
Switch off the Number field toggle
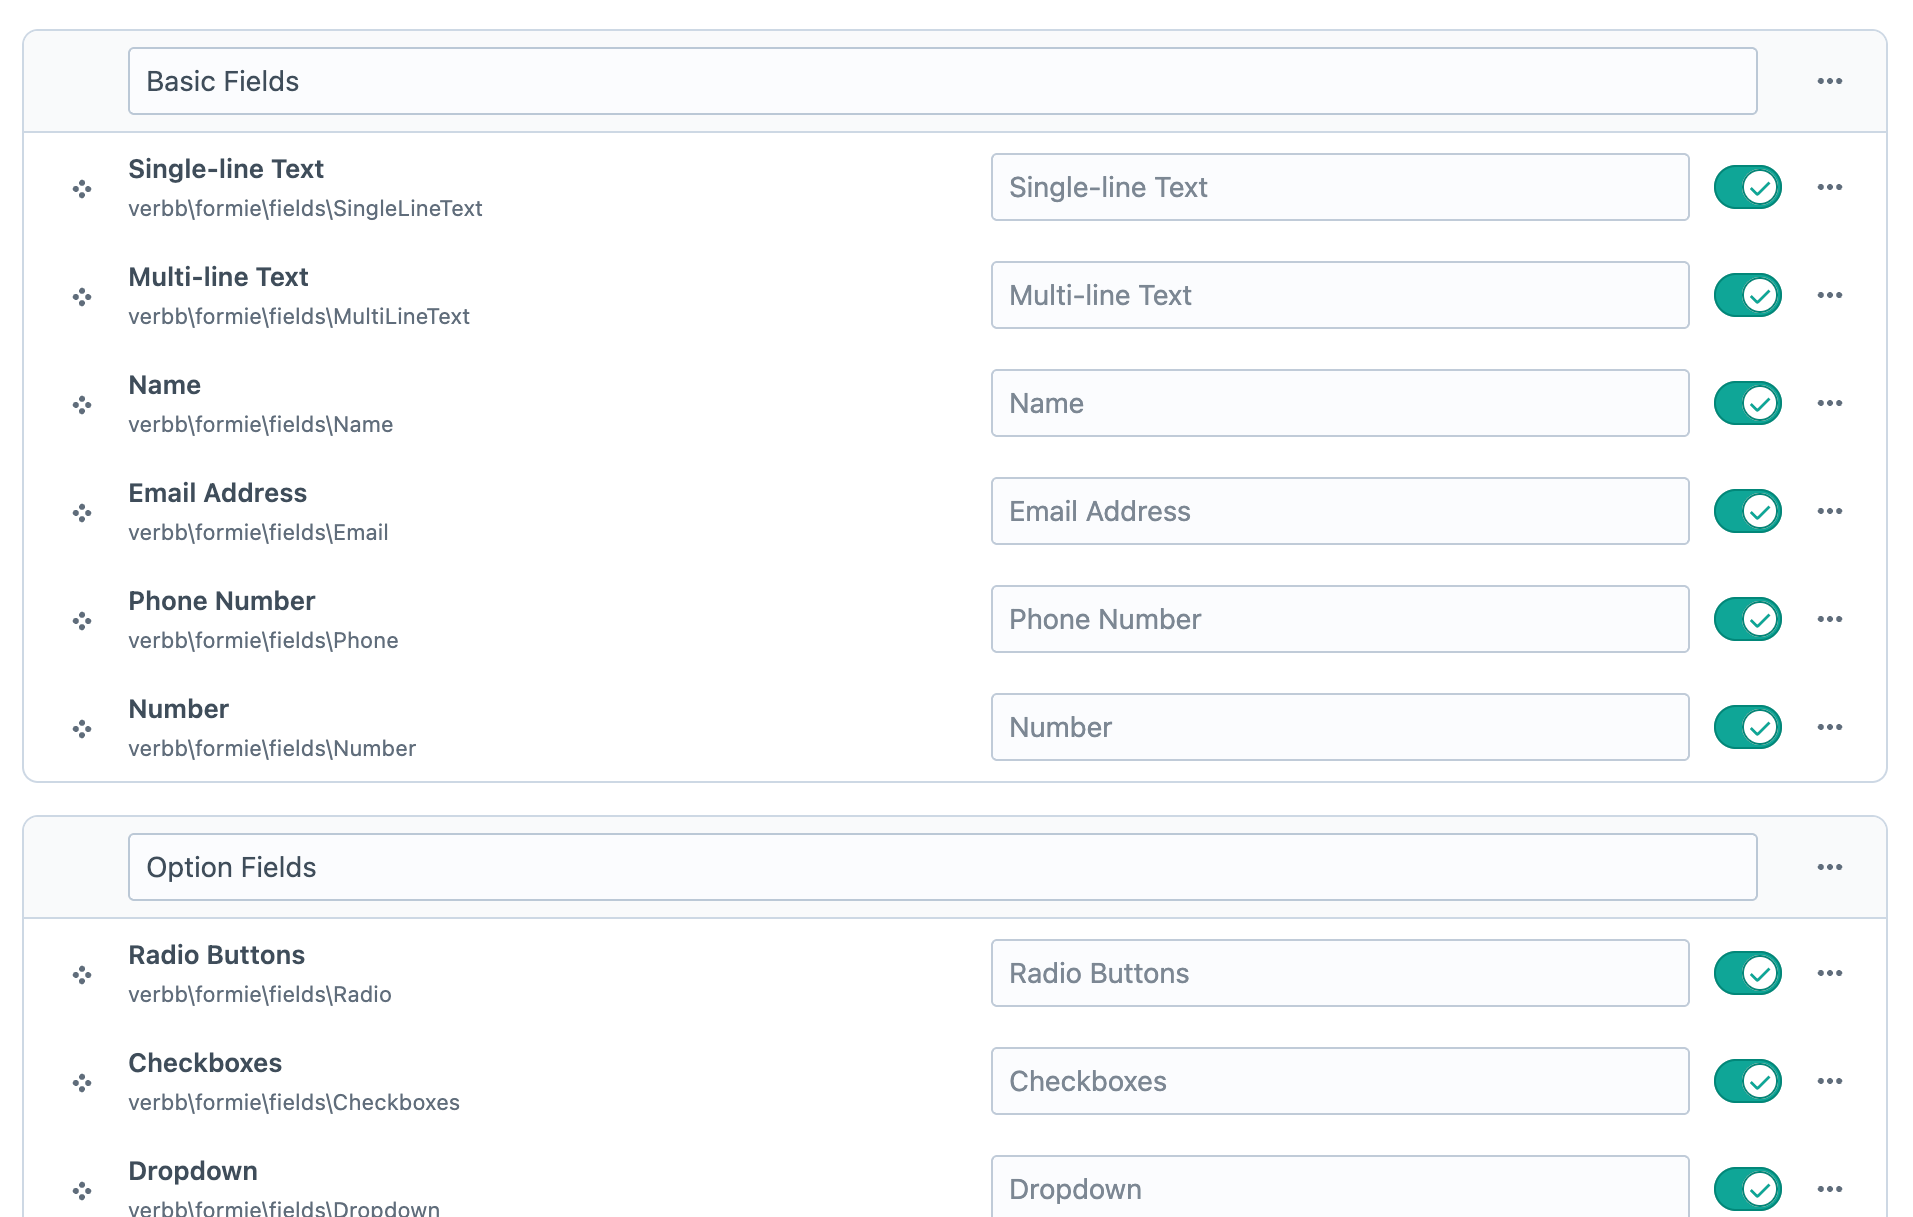[1748, 727]
